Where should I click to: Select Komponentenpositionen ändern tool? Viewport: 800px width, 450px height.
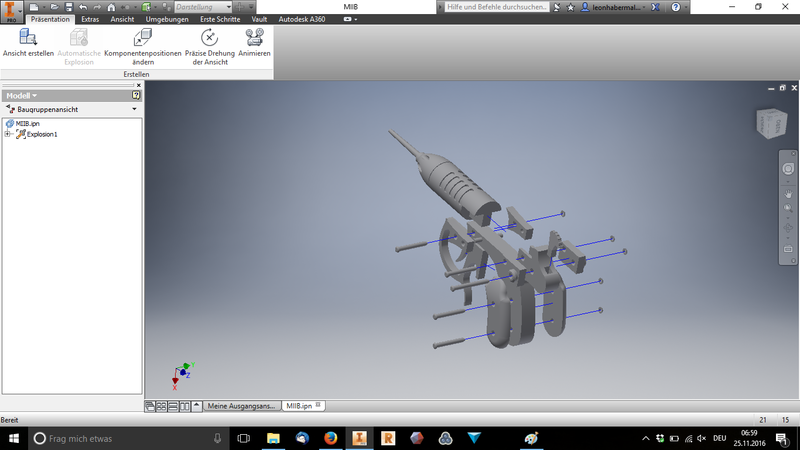pyautogui.click(x=142, y=45)
